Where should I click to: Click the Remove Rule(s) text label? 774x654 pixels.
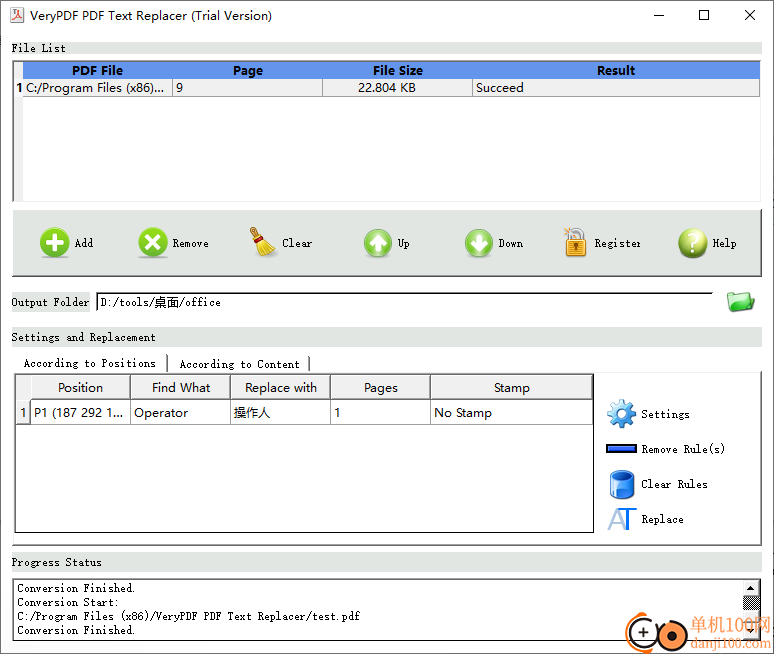pos(683,449)
